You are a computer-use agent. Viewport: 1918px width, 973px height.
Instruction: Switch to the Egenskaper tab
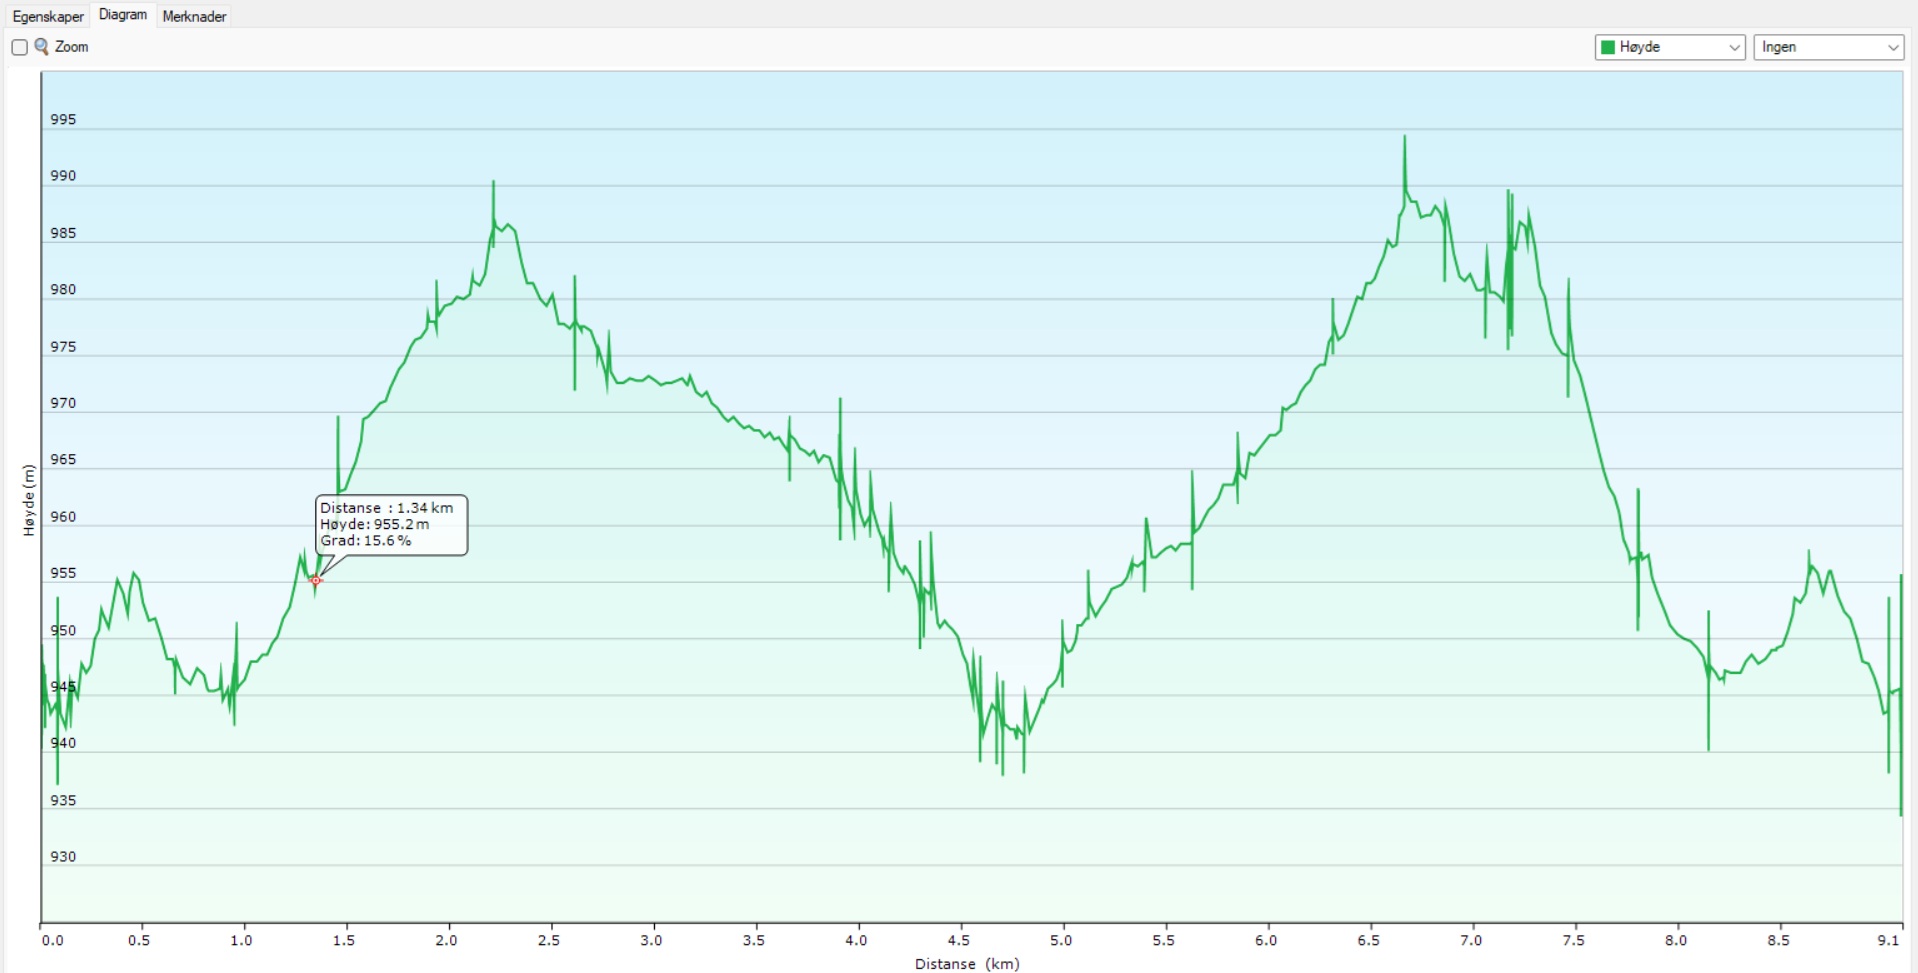(48, 16)
